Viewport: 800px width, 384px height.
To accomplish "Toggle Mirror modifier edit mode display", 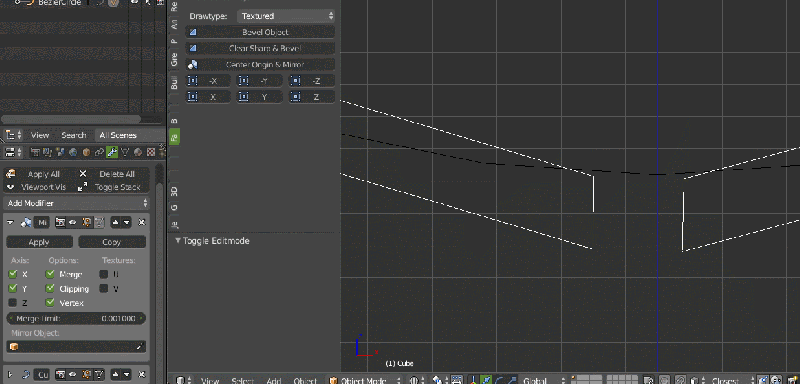I will coord(87,222).
